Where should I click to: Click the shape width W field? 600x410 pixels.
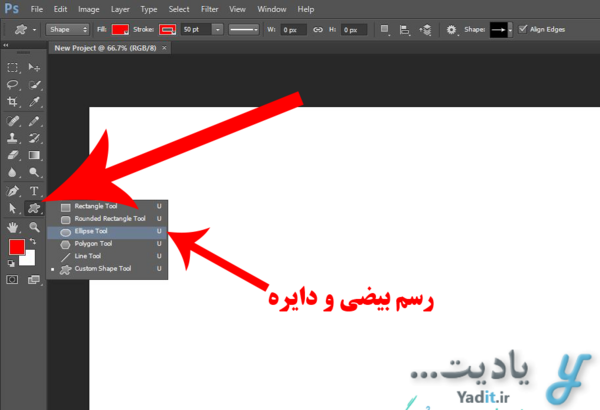coord(293,29)
